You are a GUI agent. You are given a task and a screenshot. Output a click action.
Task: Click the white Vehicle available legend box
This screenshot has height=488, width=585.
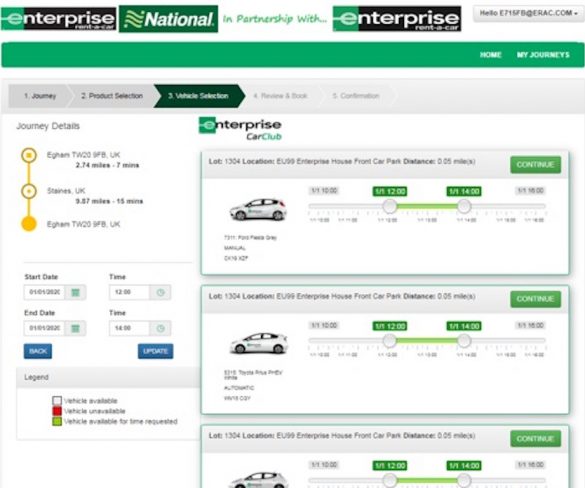coord(57,401)
